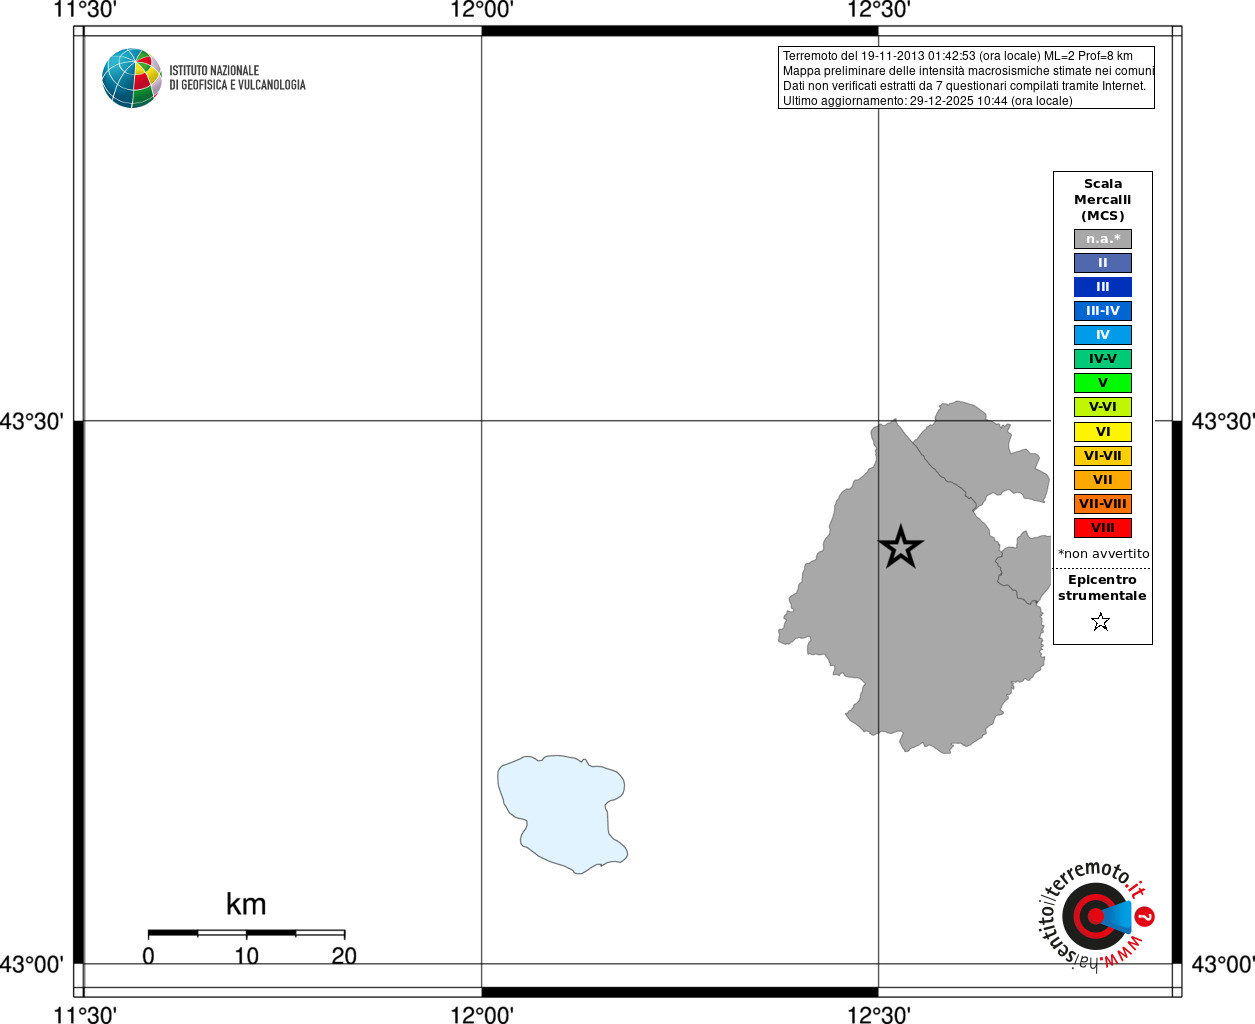Click the top 12°00' longitude label
The image size is (1255, 1024).
(x=482, y=10)
